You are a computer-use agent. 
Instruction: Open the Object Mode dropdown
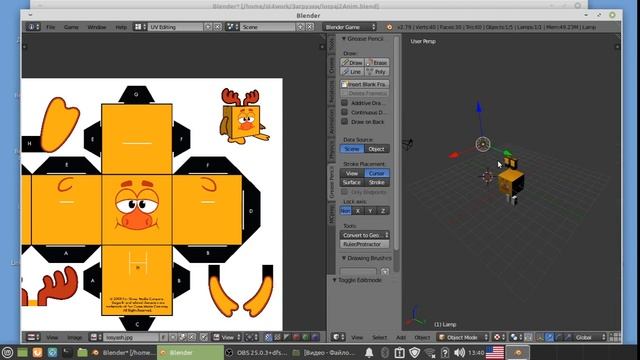(463, 337)
